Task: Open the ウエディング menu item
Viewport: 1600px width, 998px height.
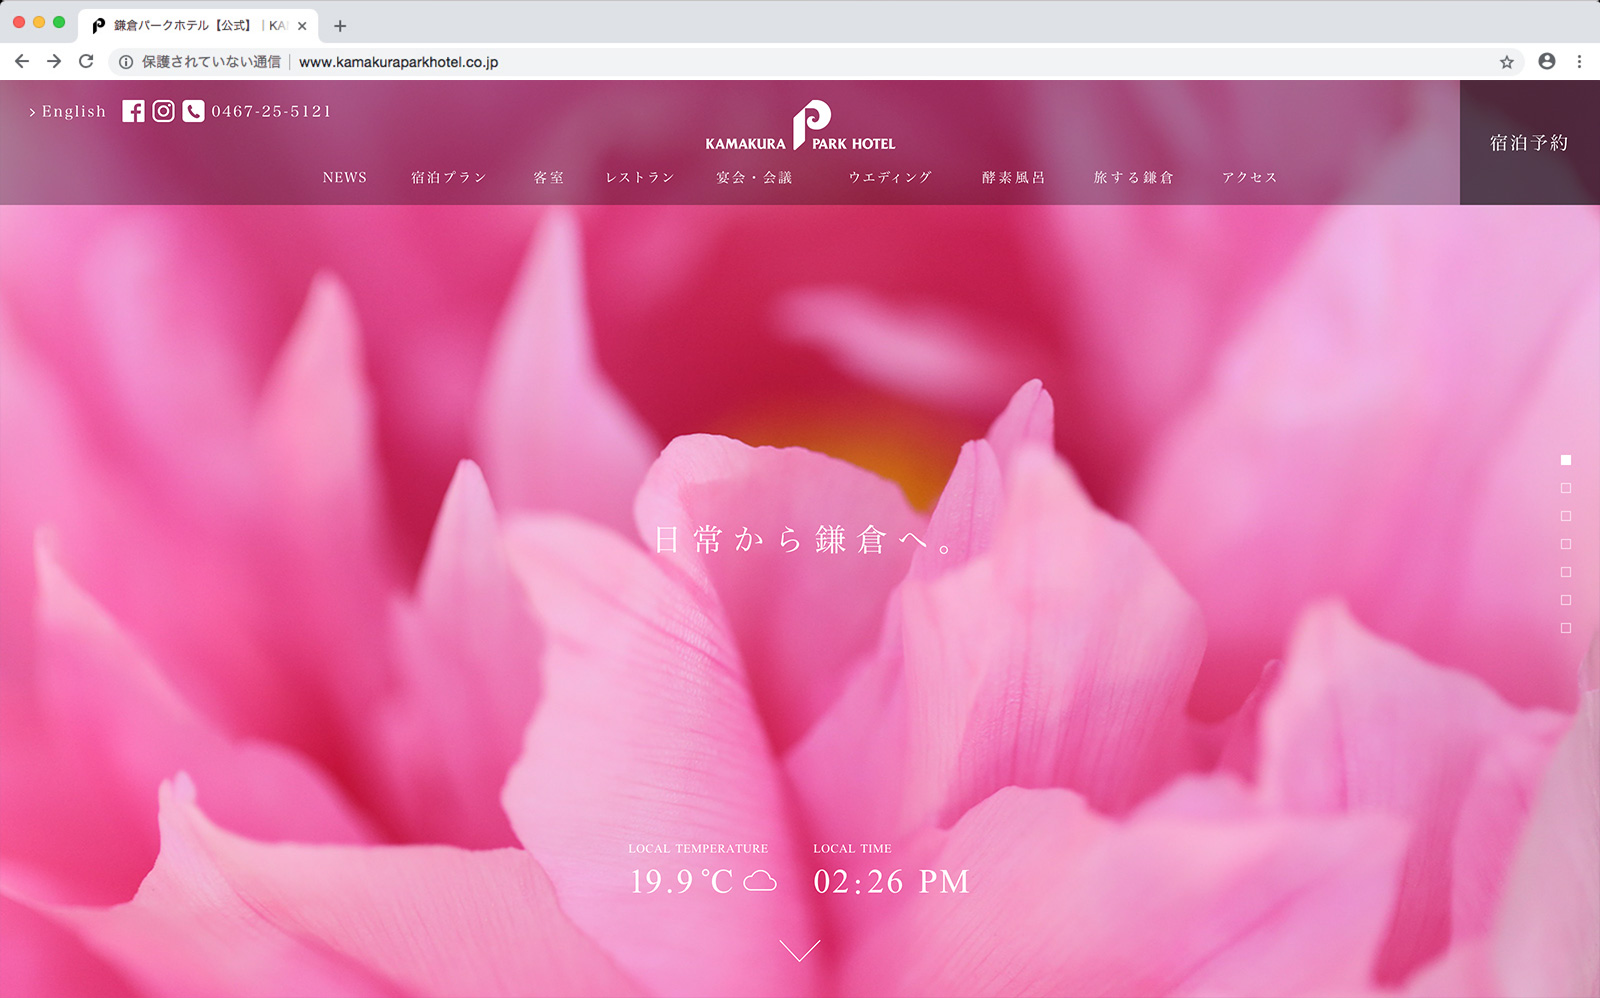Action: tap(890, 177)
